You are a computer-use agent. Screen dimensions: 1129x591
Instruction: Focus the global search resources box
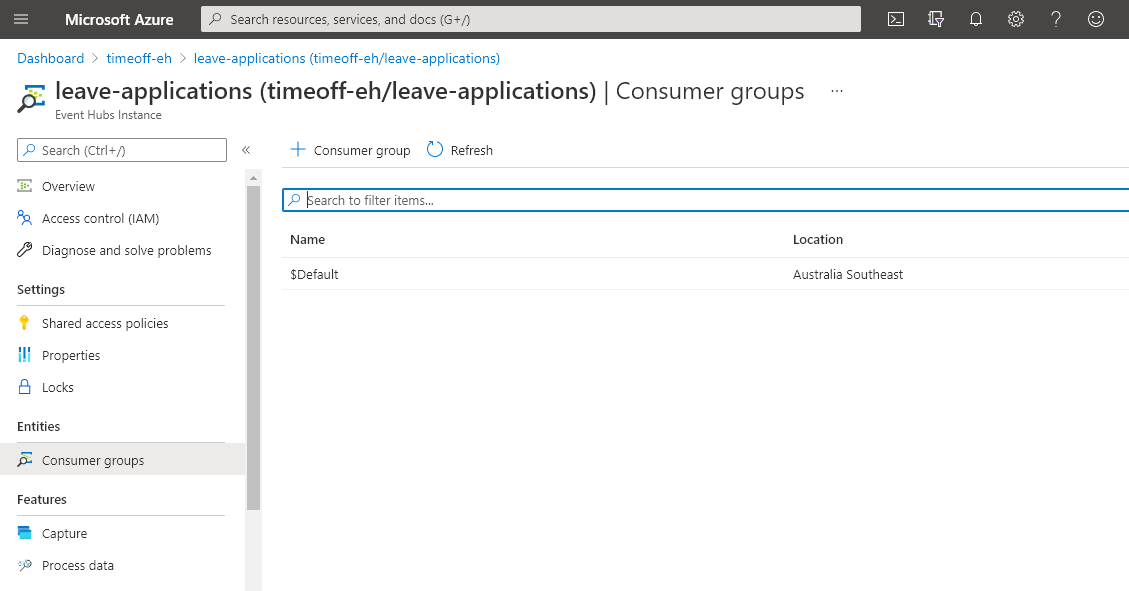pyautogui.click(x=531, y=19)
